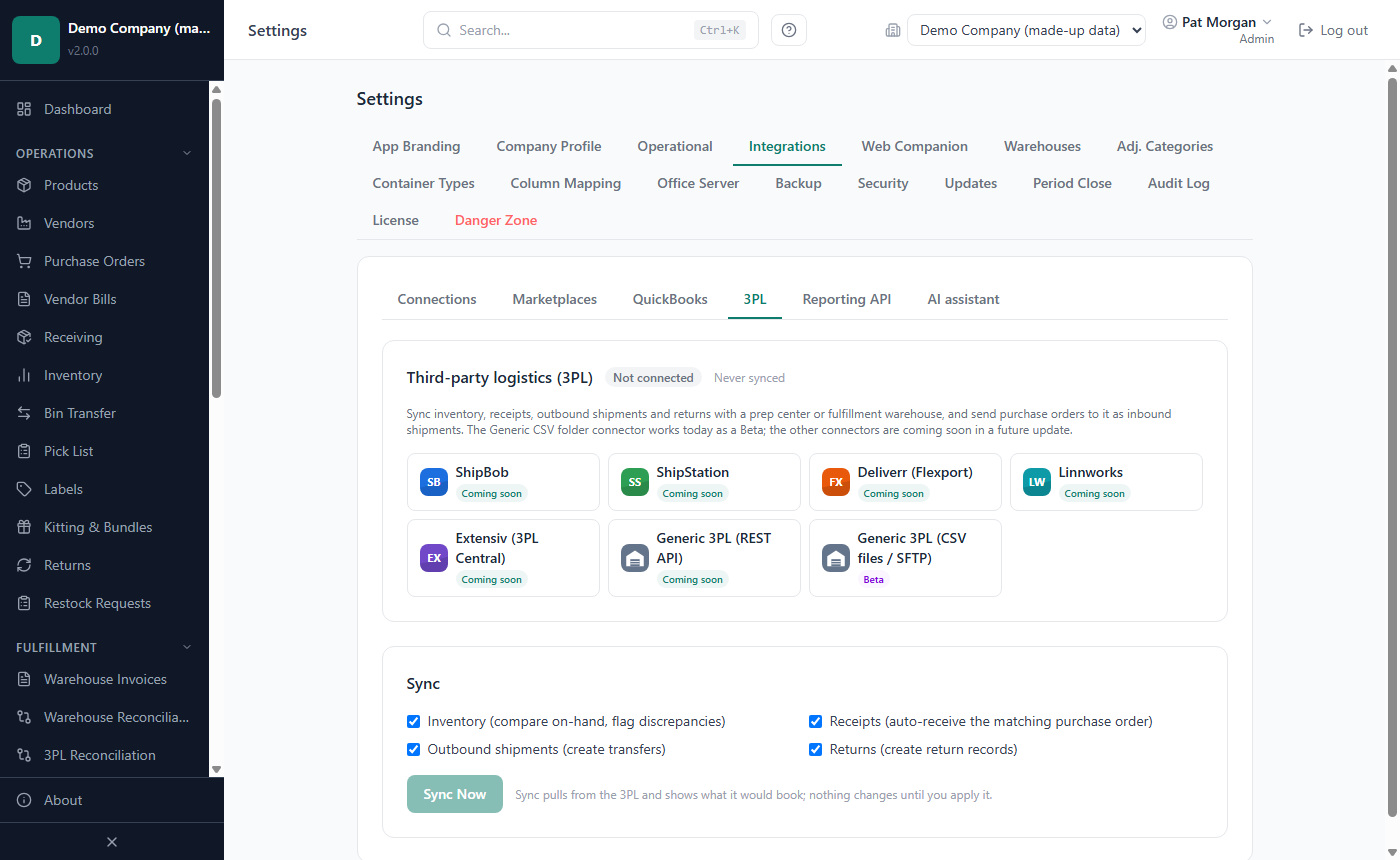
Task: Click the Not connected status badge
Action: pos(653,378)
